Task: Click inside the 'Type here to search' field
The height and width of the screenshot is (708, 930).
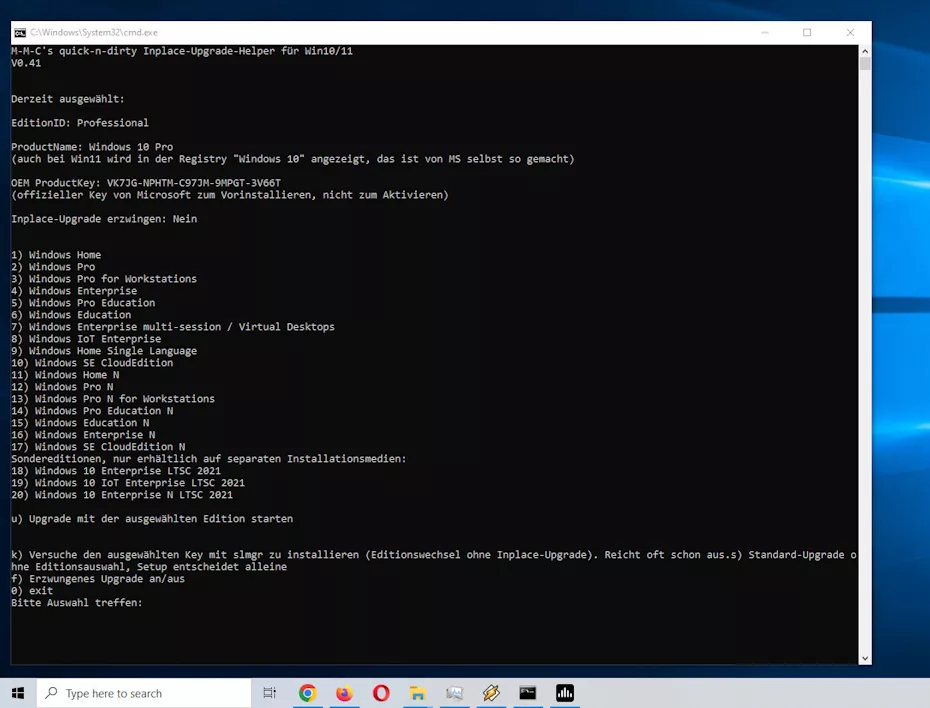Action: 140,692
